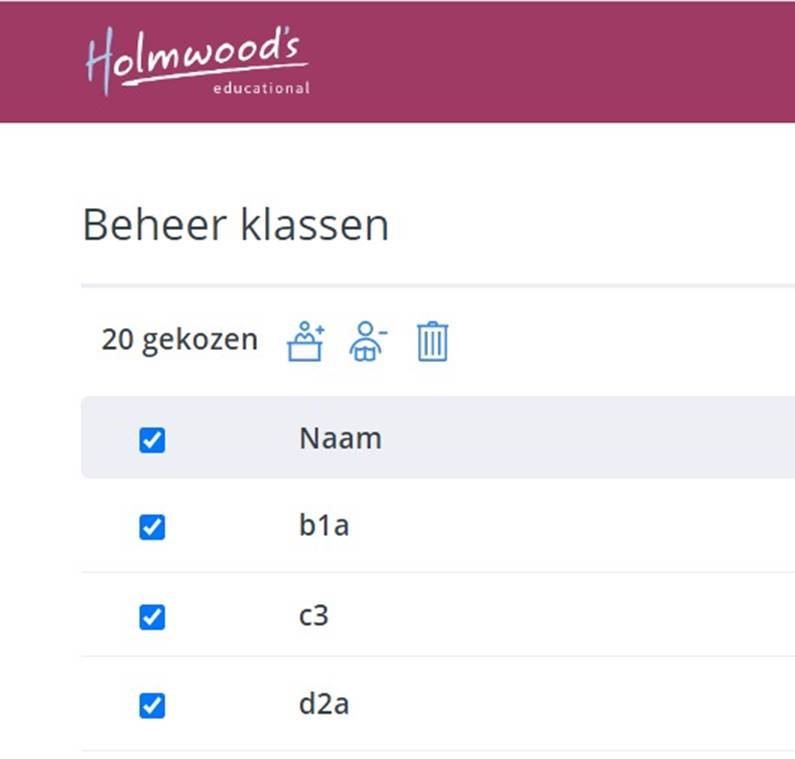Click the Holmwood's logo

(x=197, y=62)
